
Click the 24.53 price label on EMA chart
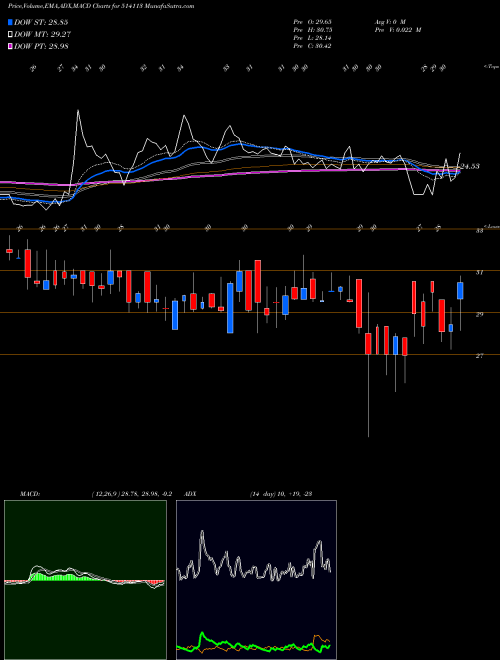click(x=470, y=167)
